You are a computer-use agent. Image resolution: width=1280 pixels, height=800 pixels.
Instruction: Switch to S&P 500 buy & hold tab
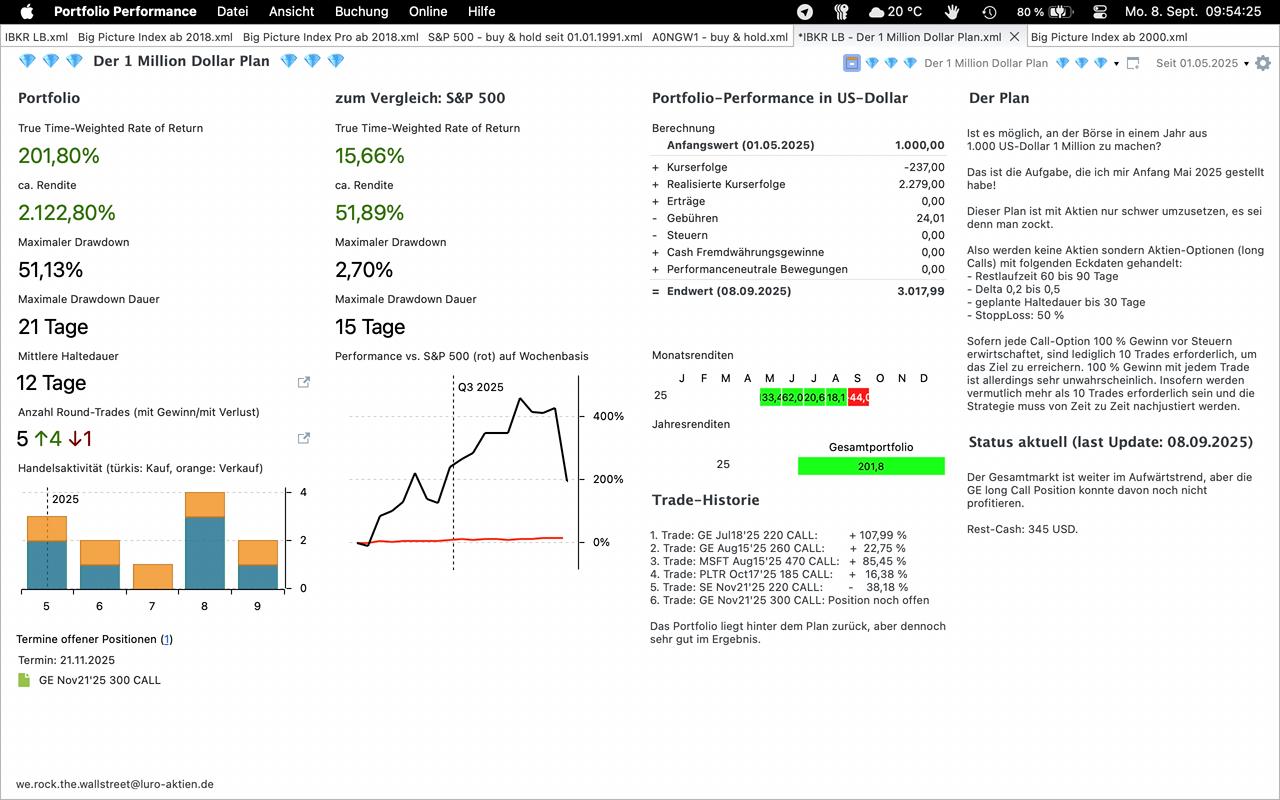click(x=535, y=37)
